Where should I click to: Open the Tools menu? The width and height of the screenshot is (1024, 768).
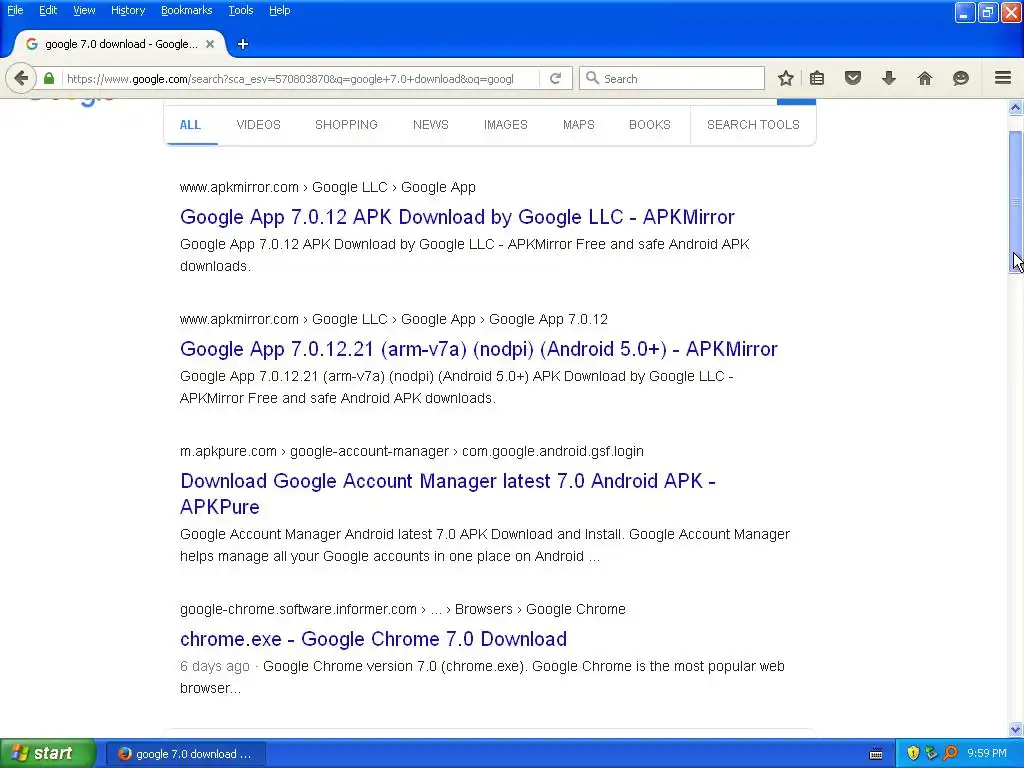point(240,10)
